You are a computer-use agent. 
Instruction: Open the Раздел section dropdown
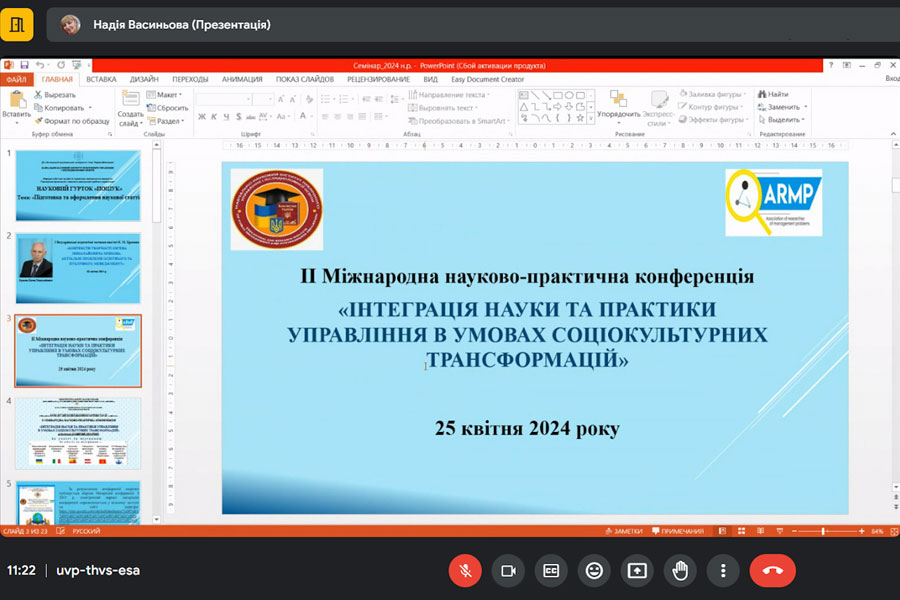[166, 121]
